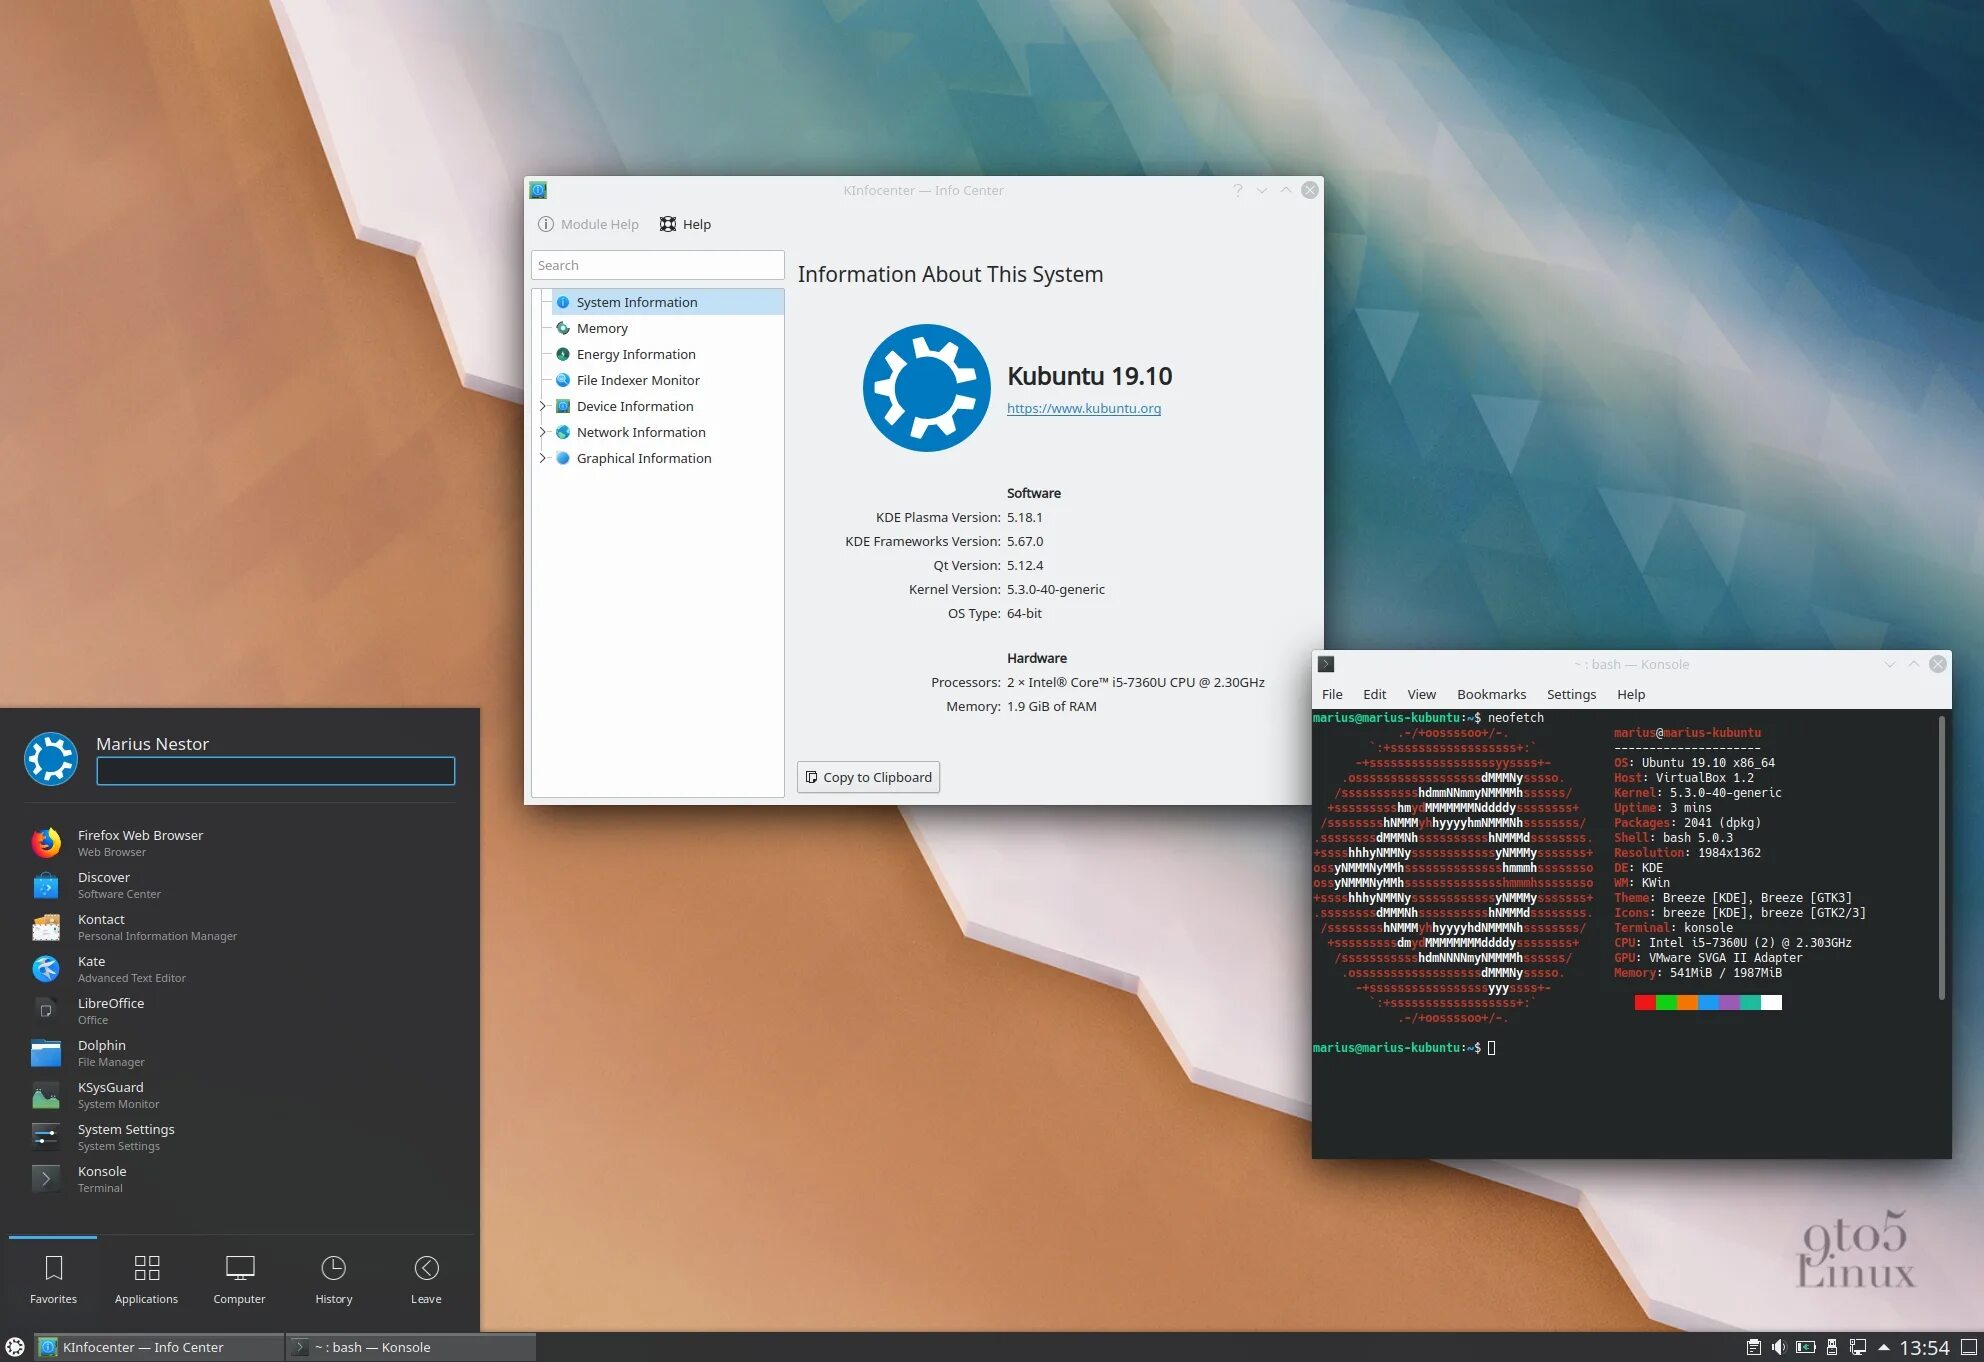Open the kubuntu.org link
Image resolution: width=1984 pixels, height=1362 pixels.
[x=1084, y=408]
